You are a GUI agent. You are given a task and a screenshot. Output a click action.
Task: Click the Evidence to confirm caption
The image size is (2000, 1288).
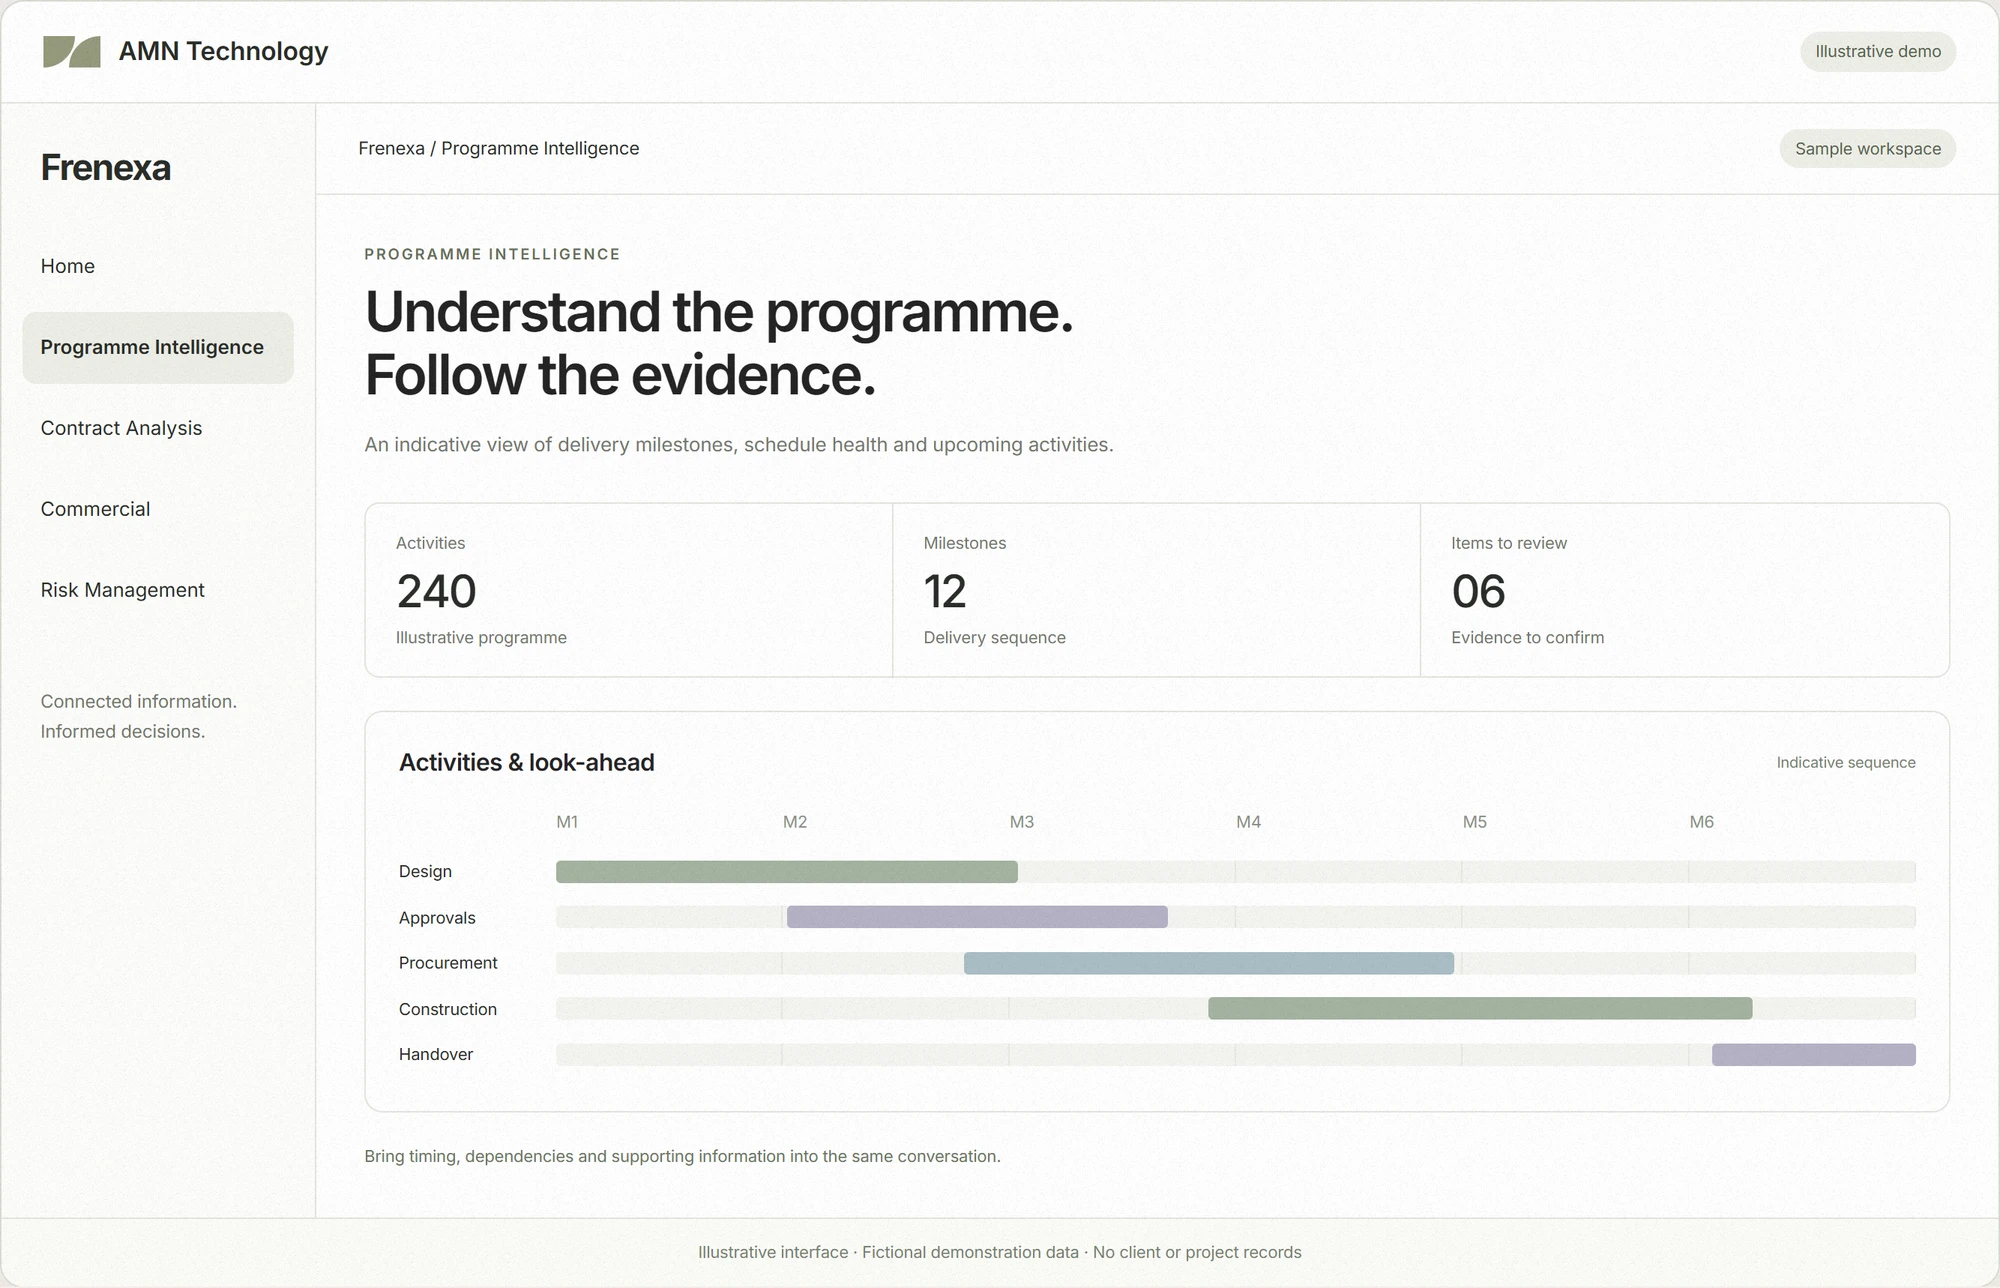click(1528, 638)
